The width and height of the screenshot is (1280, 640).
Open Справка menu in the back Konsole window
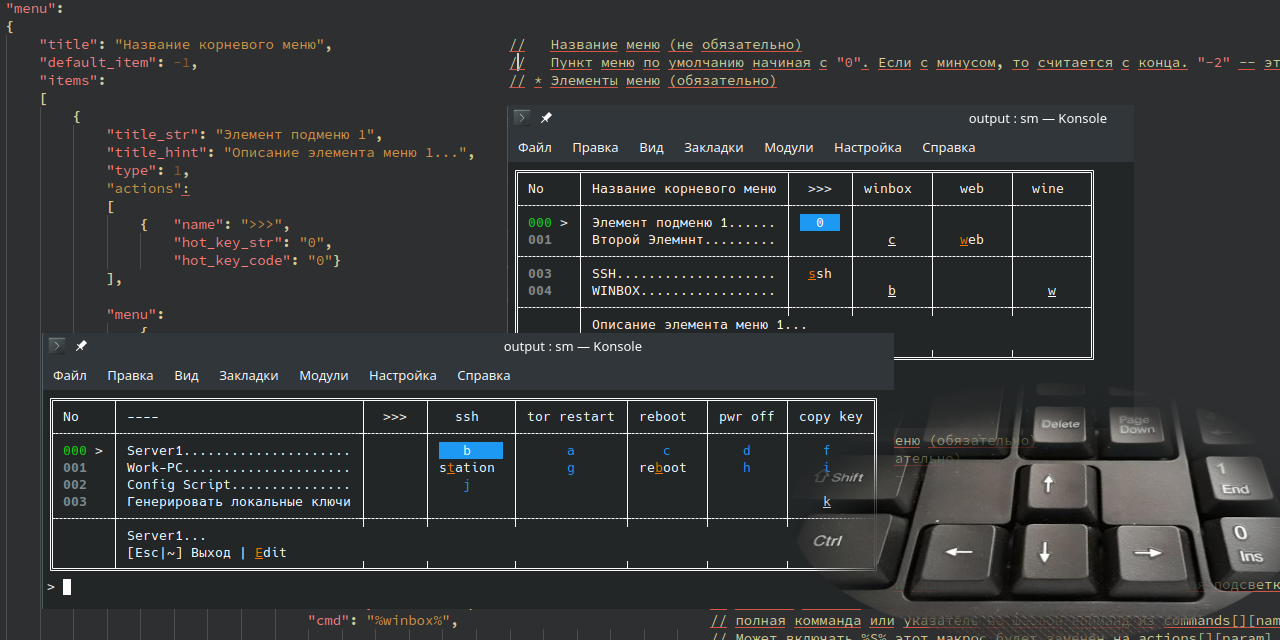(x=948, y=147)
